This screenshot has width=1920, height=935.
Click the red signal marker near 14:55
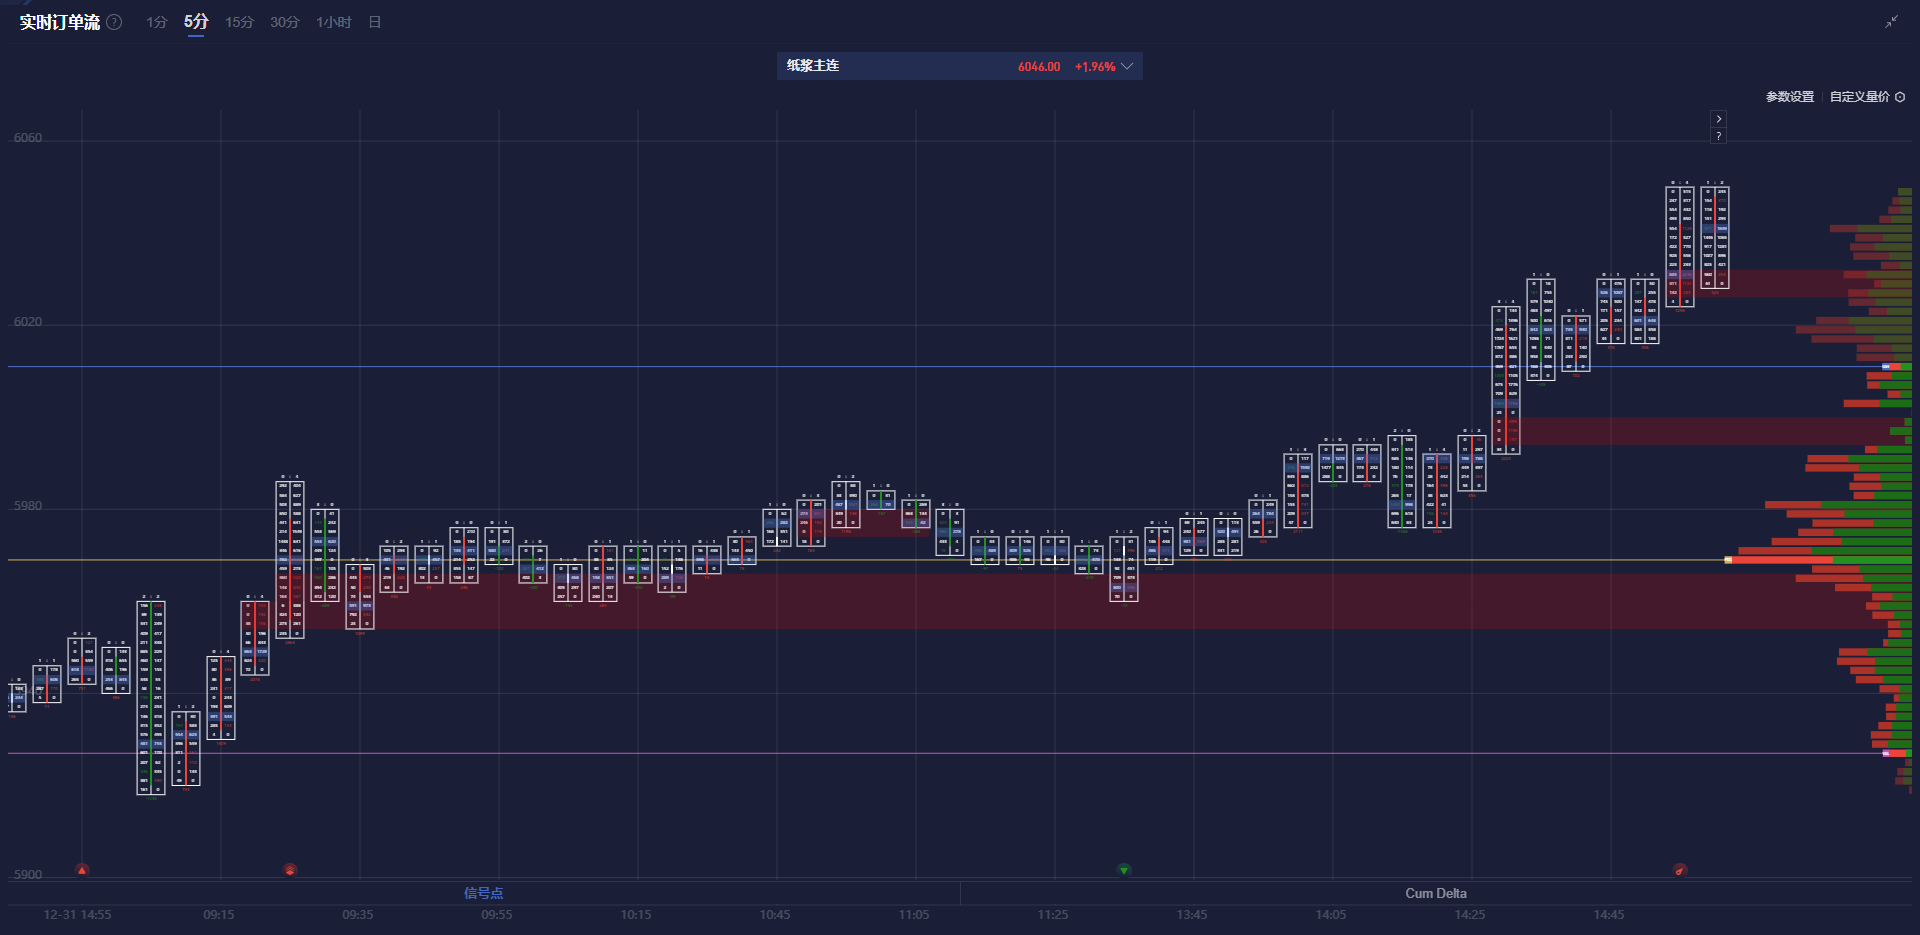point(1680,870)
